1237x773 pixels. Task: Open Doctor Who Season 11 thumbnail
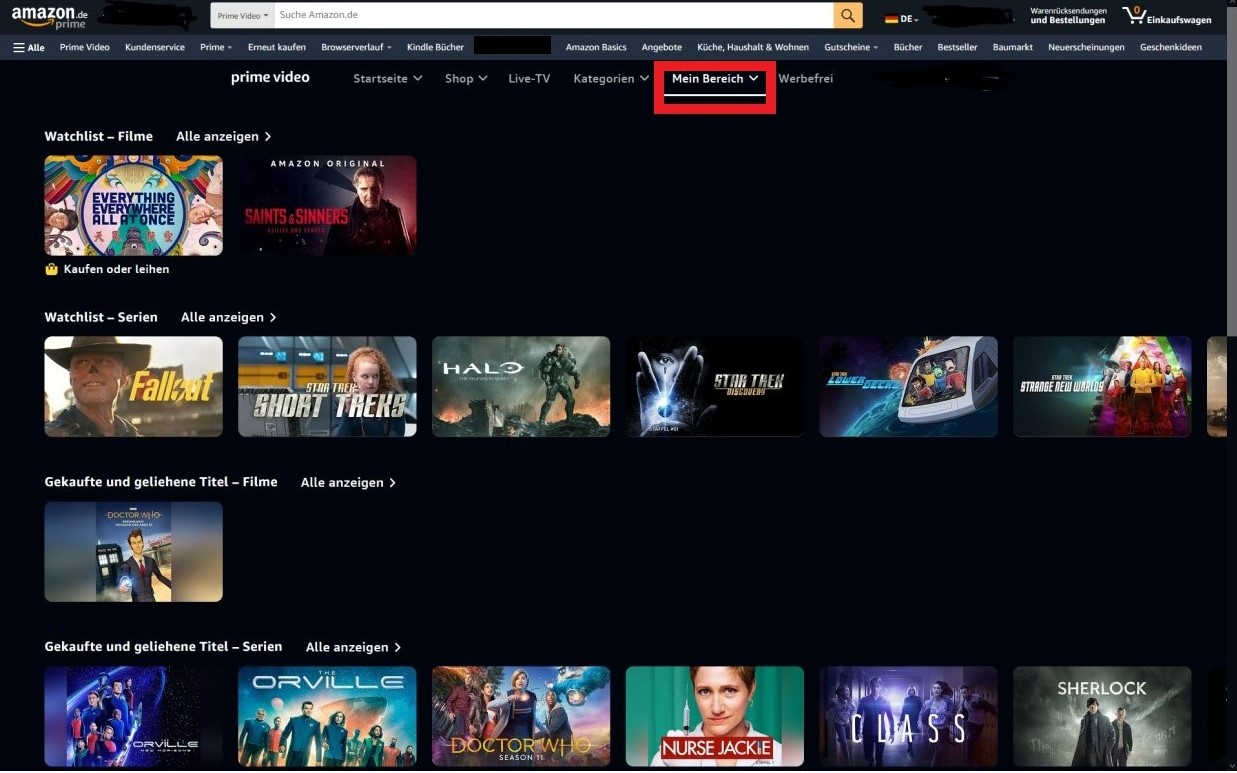(521, 716)
